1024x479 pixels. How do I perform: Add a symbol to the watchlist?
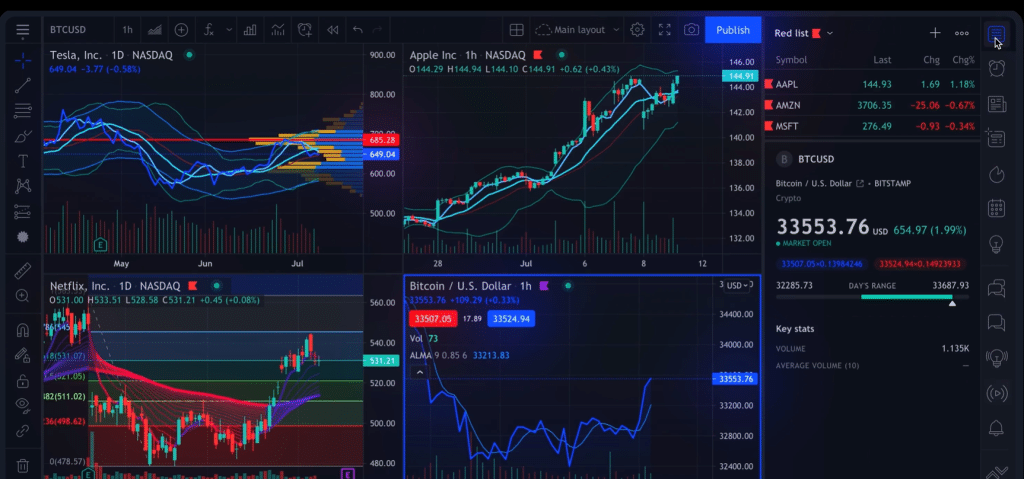pyautogui.click(x=935, y=33)
